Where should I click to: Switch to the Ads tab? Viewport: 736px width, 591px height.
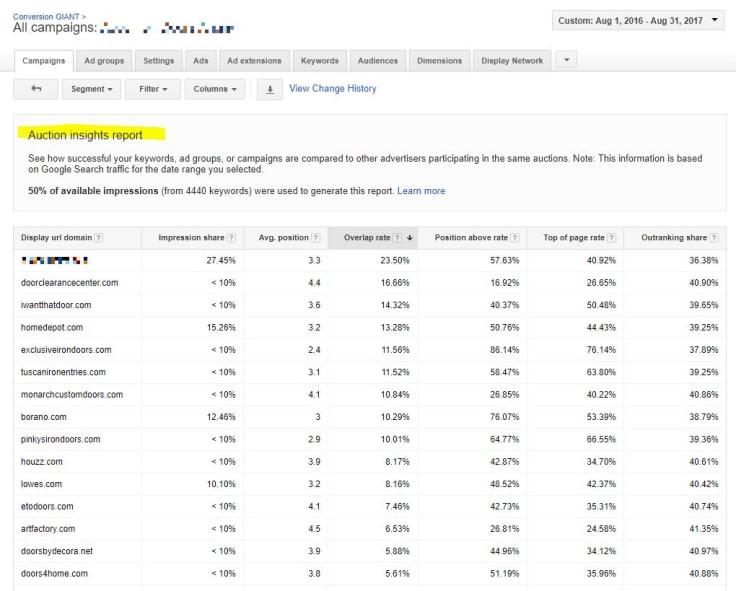[x=200, y=61]
